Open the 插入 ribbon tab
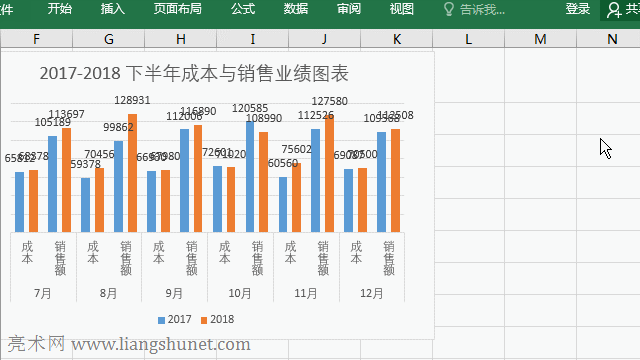This screenshot has height=360, width=640. 113,9
